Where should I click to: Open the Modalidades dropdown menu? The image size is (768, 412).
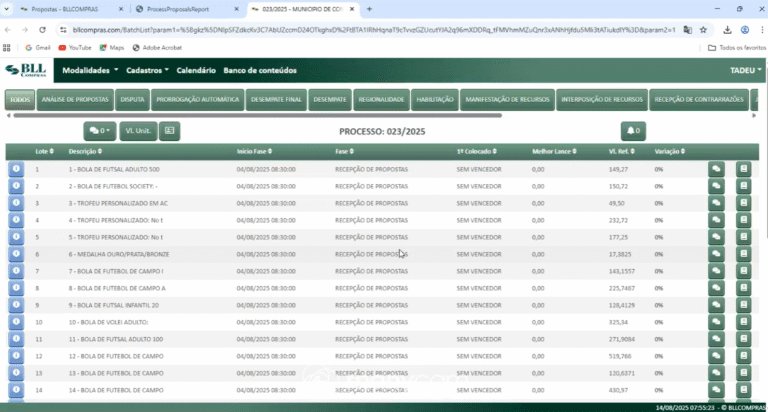(90, 71)
